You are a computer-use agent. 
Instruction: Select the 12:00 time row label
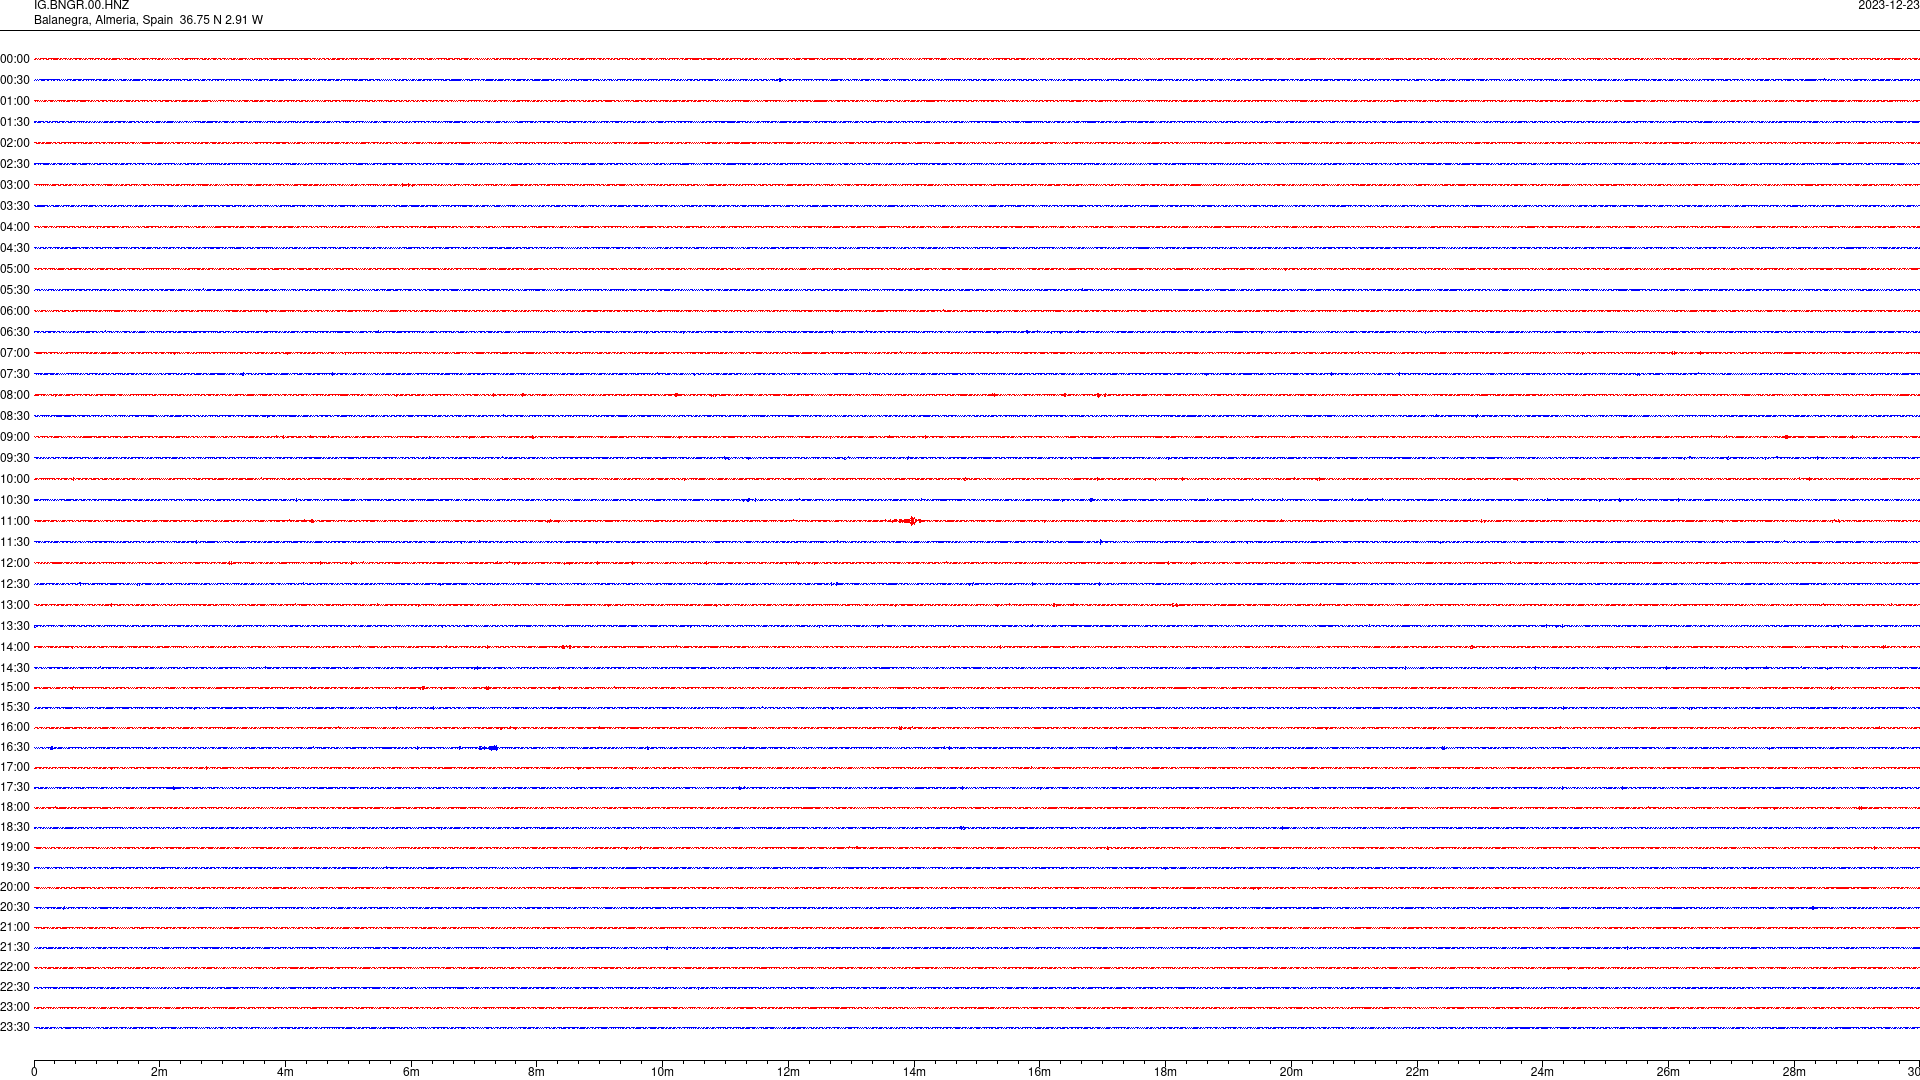[15, 563]
